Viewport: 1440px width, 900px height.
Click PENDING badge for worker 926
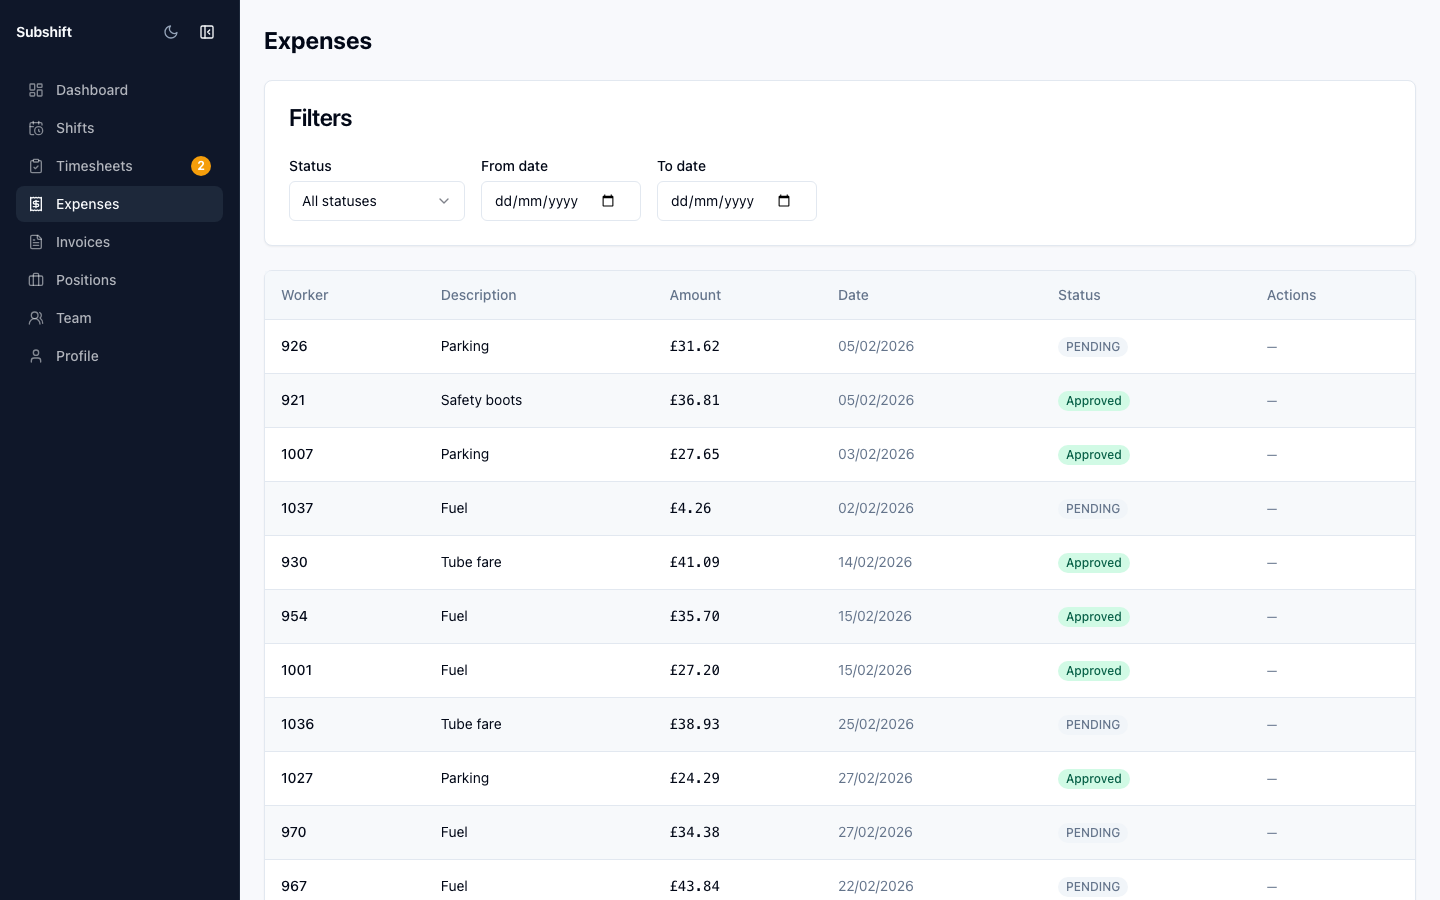[x=1093, y=347]
